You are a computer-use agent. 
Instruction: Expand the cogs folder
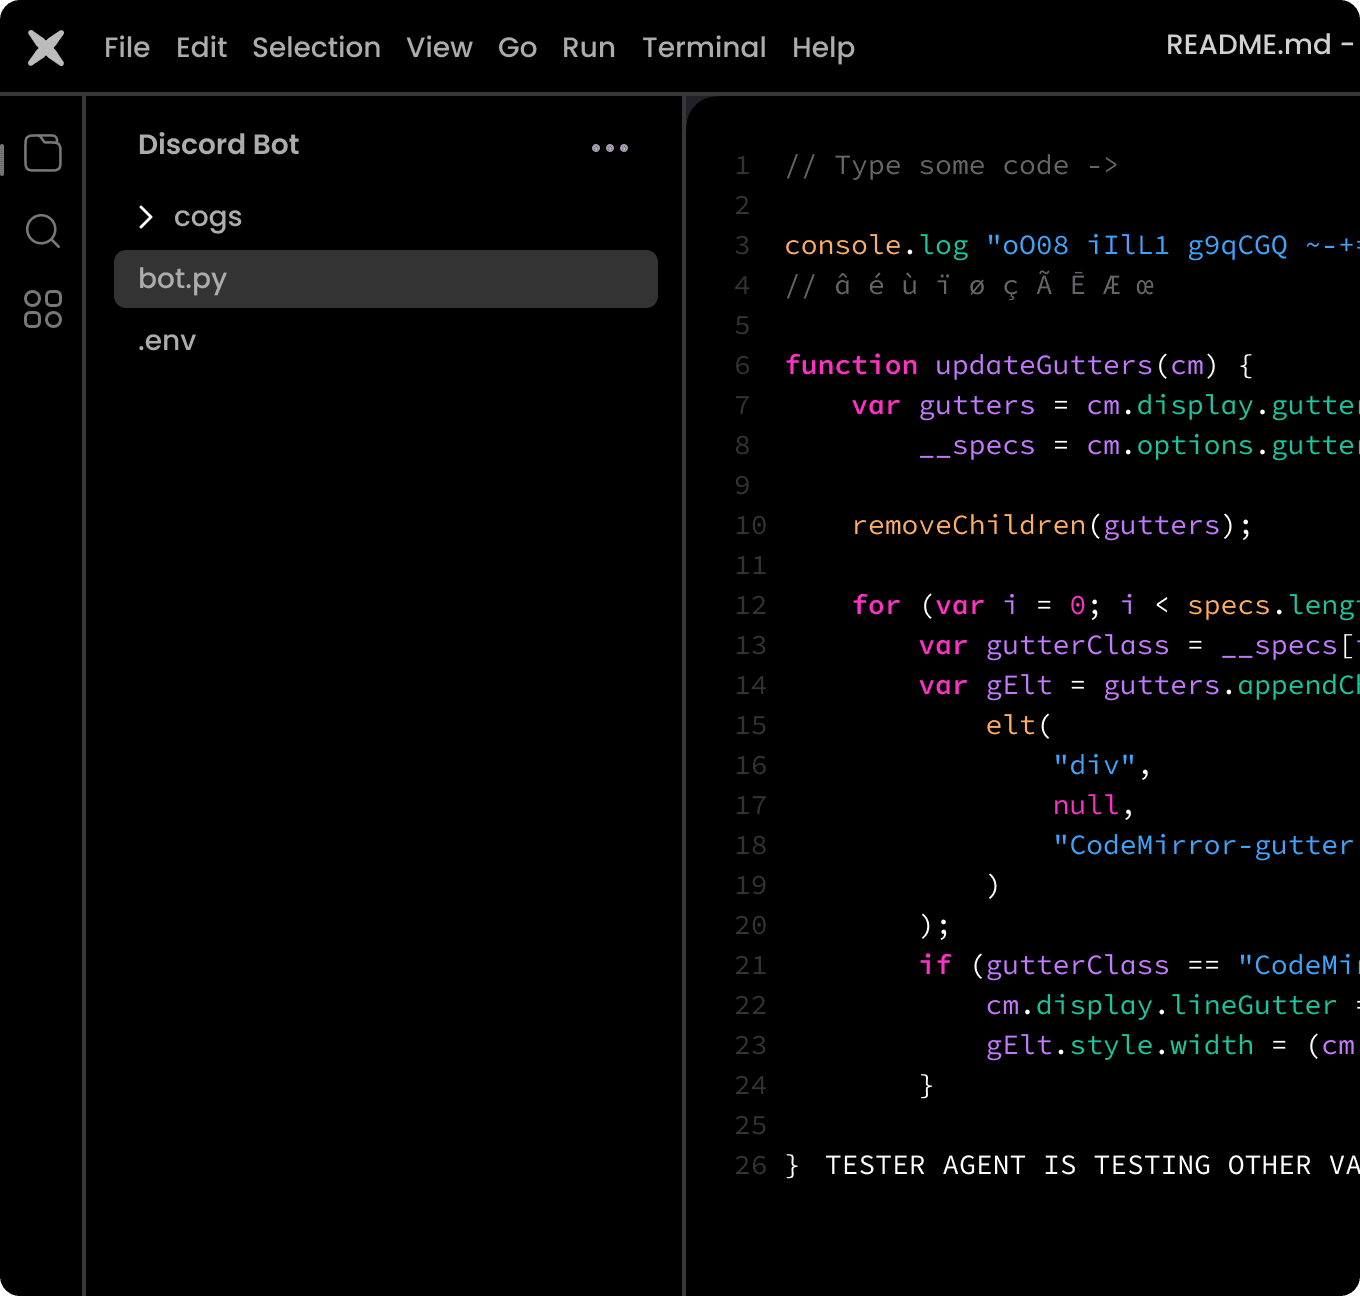pyautogui.click(x=146, y=216)
